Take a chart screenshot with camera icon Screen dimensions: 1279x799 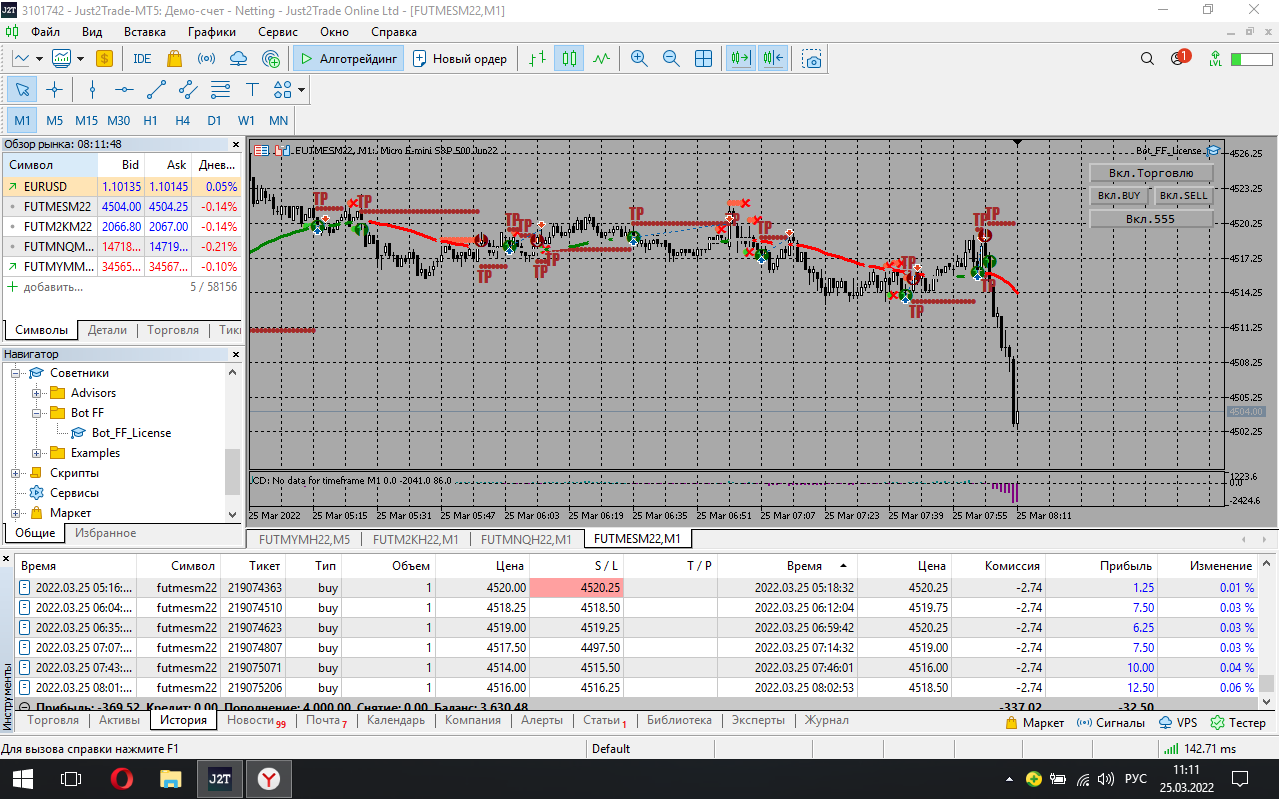click(x=812, y=58)
